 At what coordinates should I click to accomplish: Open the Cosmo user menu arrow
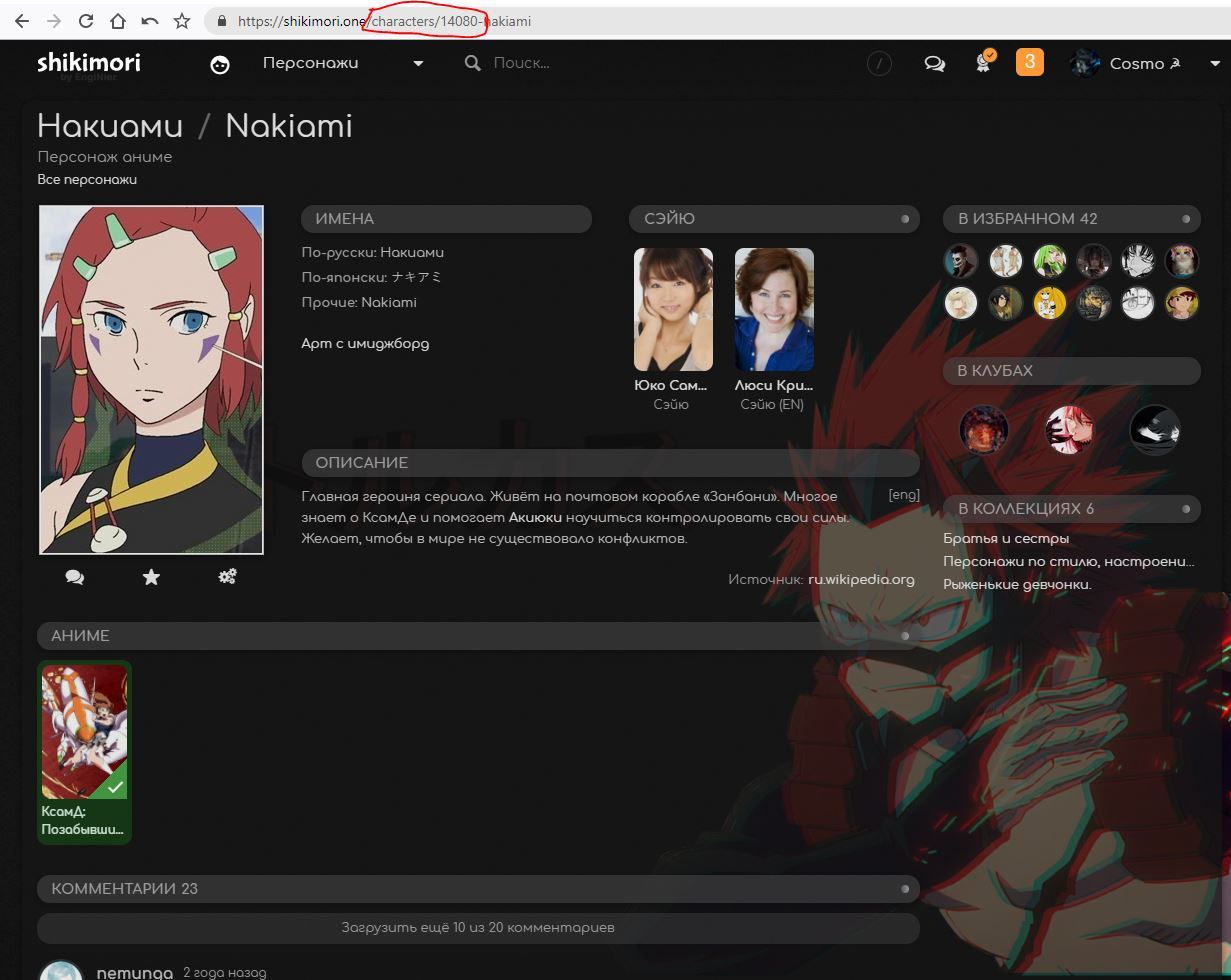coord(1215,63)
